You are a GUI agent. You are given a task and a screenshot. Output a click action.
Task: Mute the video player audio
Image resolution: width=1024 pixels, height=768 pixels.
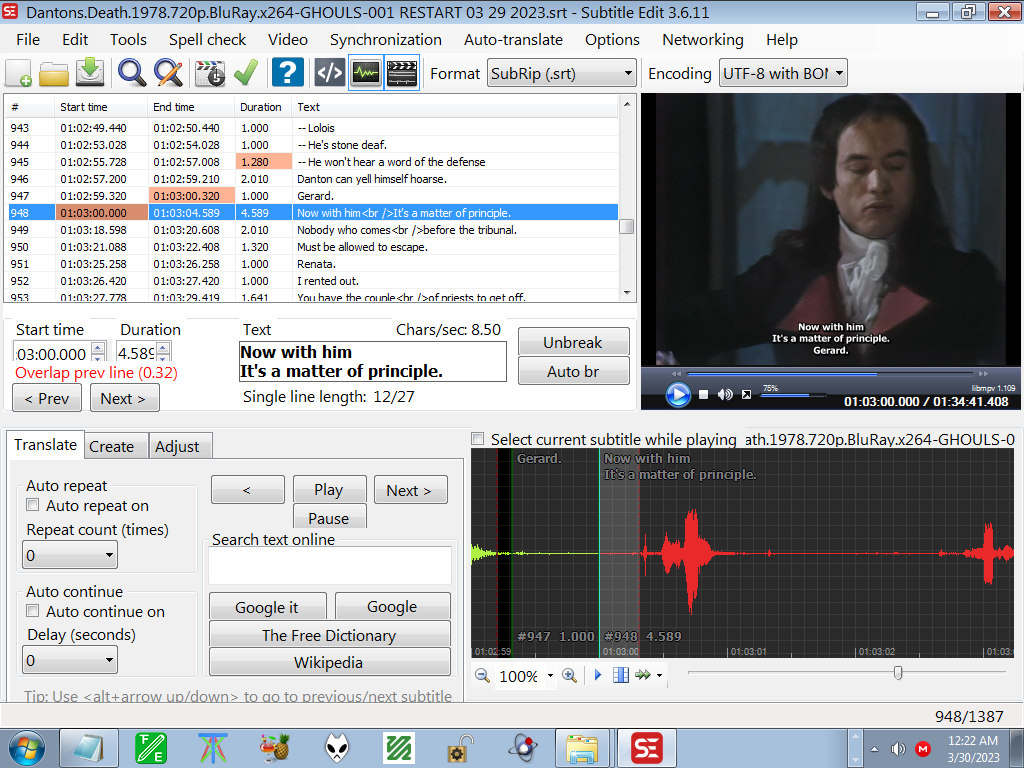pyautogui.click(x=725, y=394)
